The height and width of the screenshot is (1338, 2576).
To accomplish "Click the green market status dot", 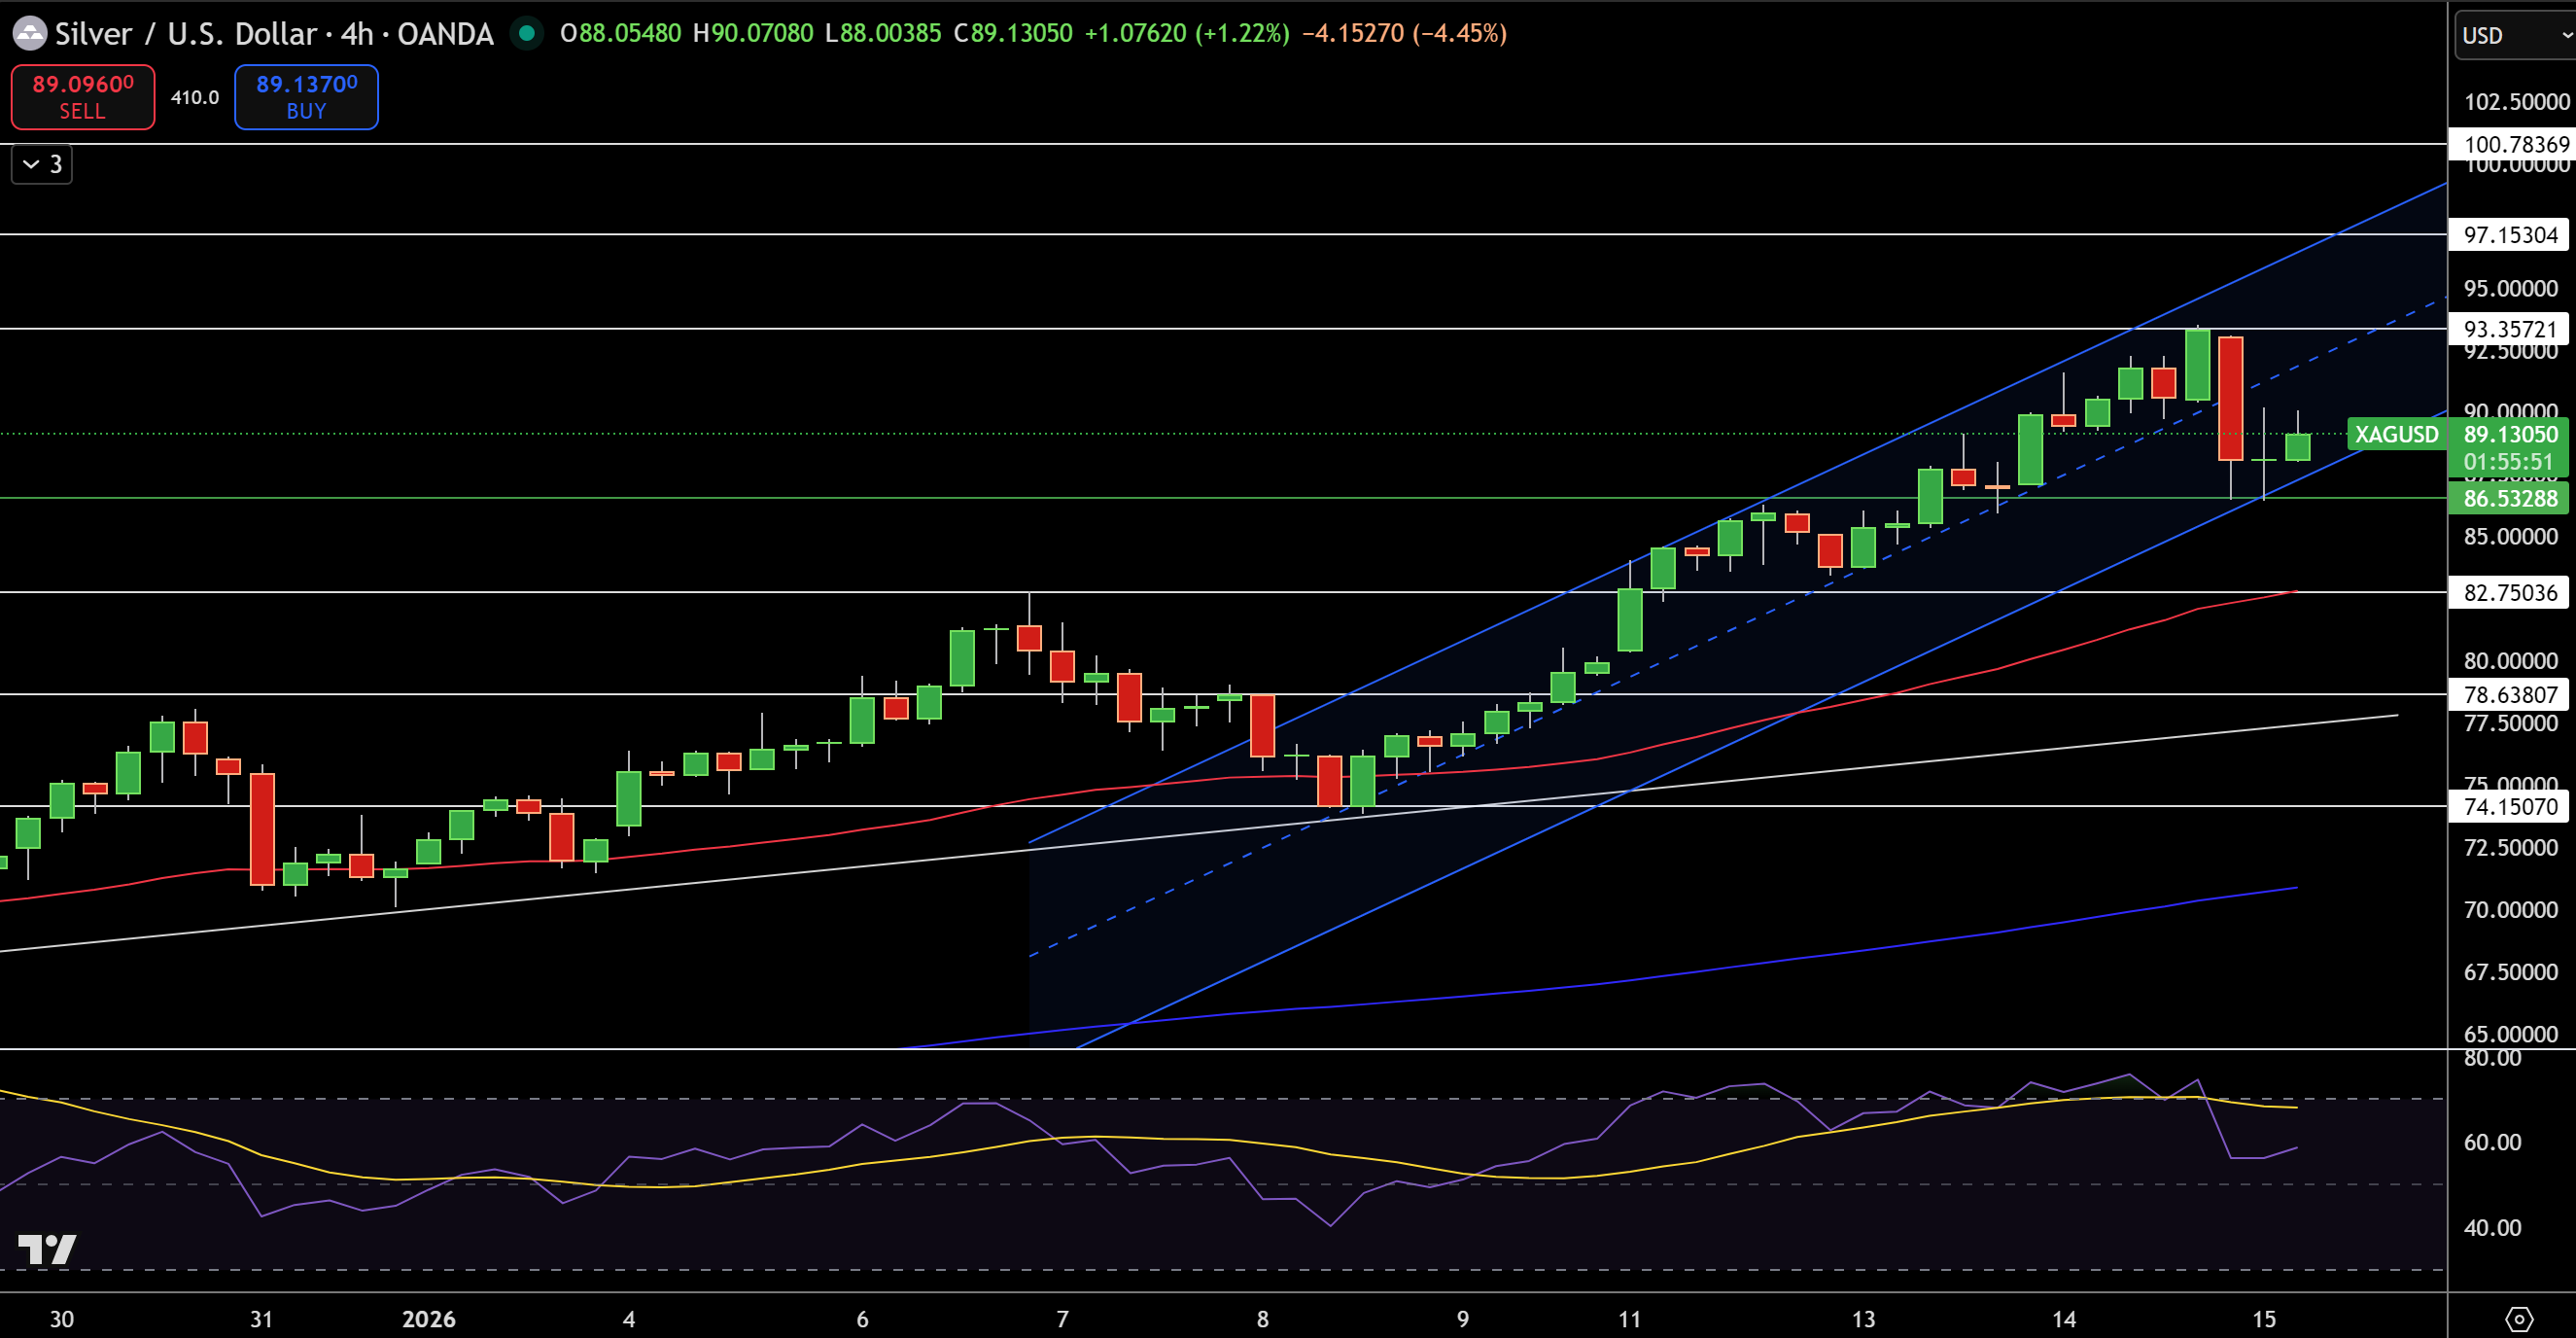I will pos(526,34).
